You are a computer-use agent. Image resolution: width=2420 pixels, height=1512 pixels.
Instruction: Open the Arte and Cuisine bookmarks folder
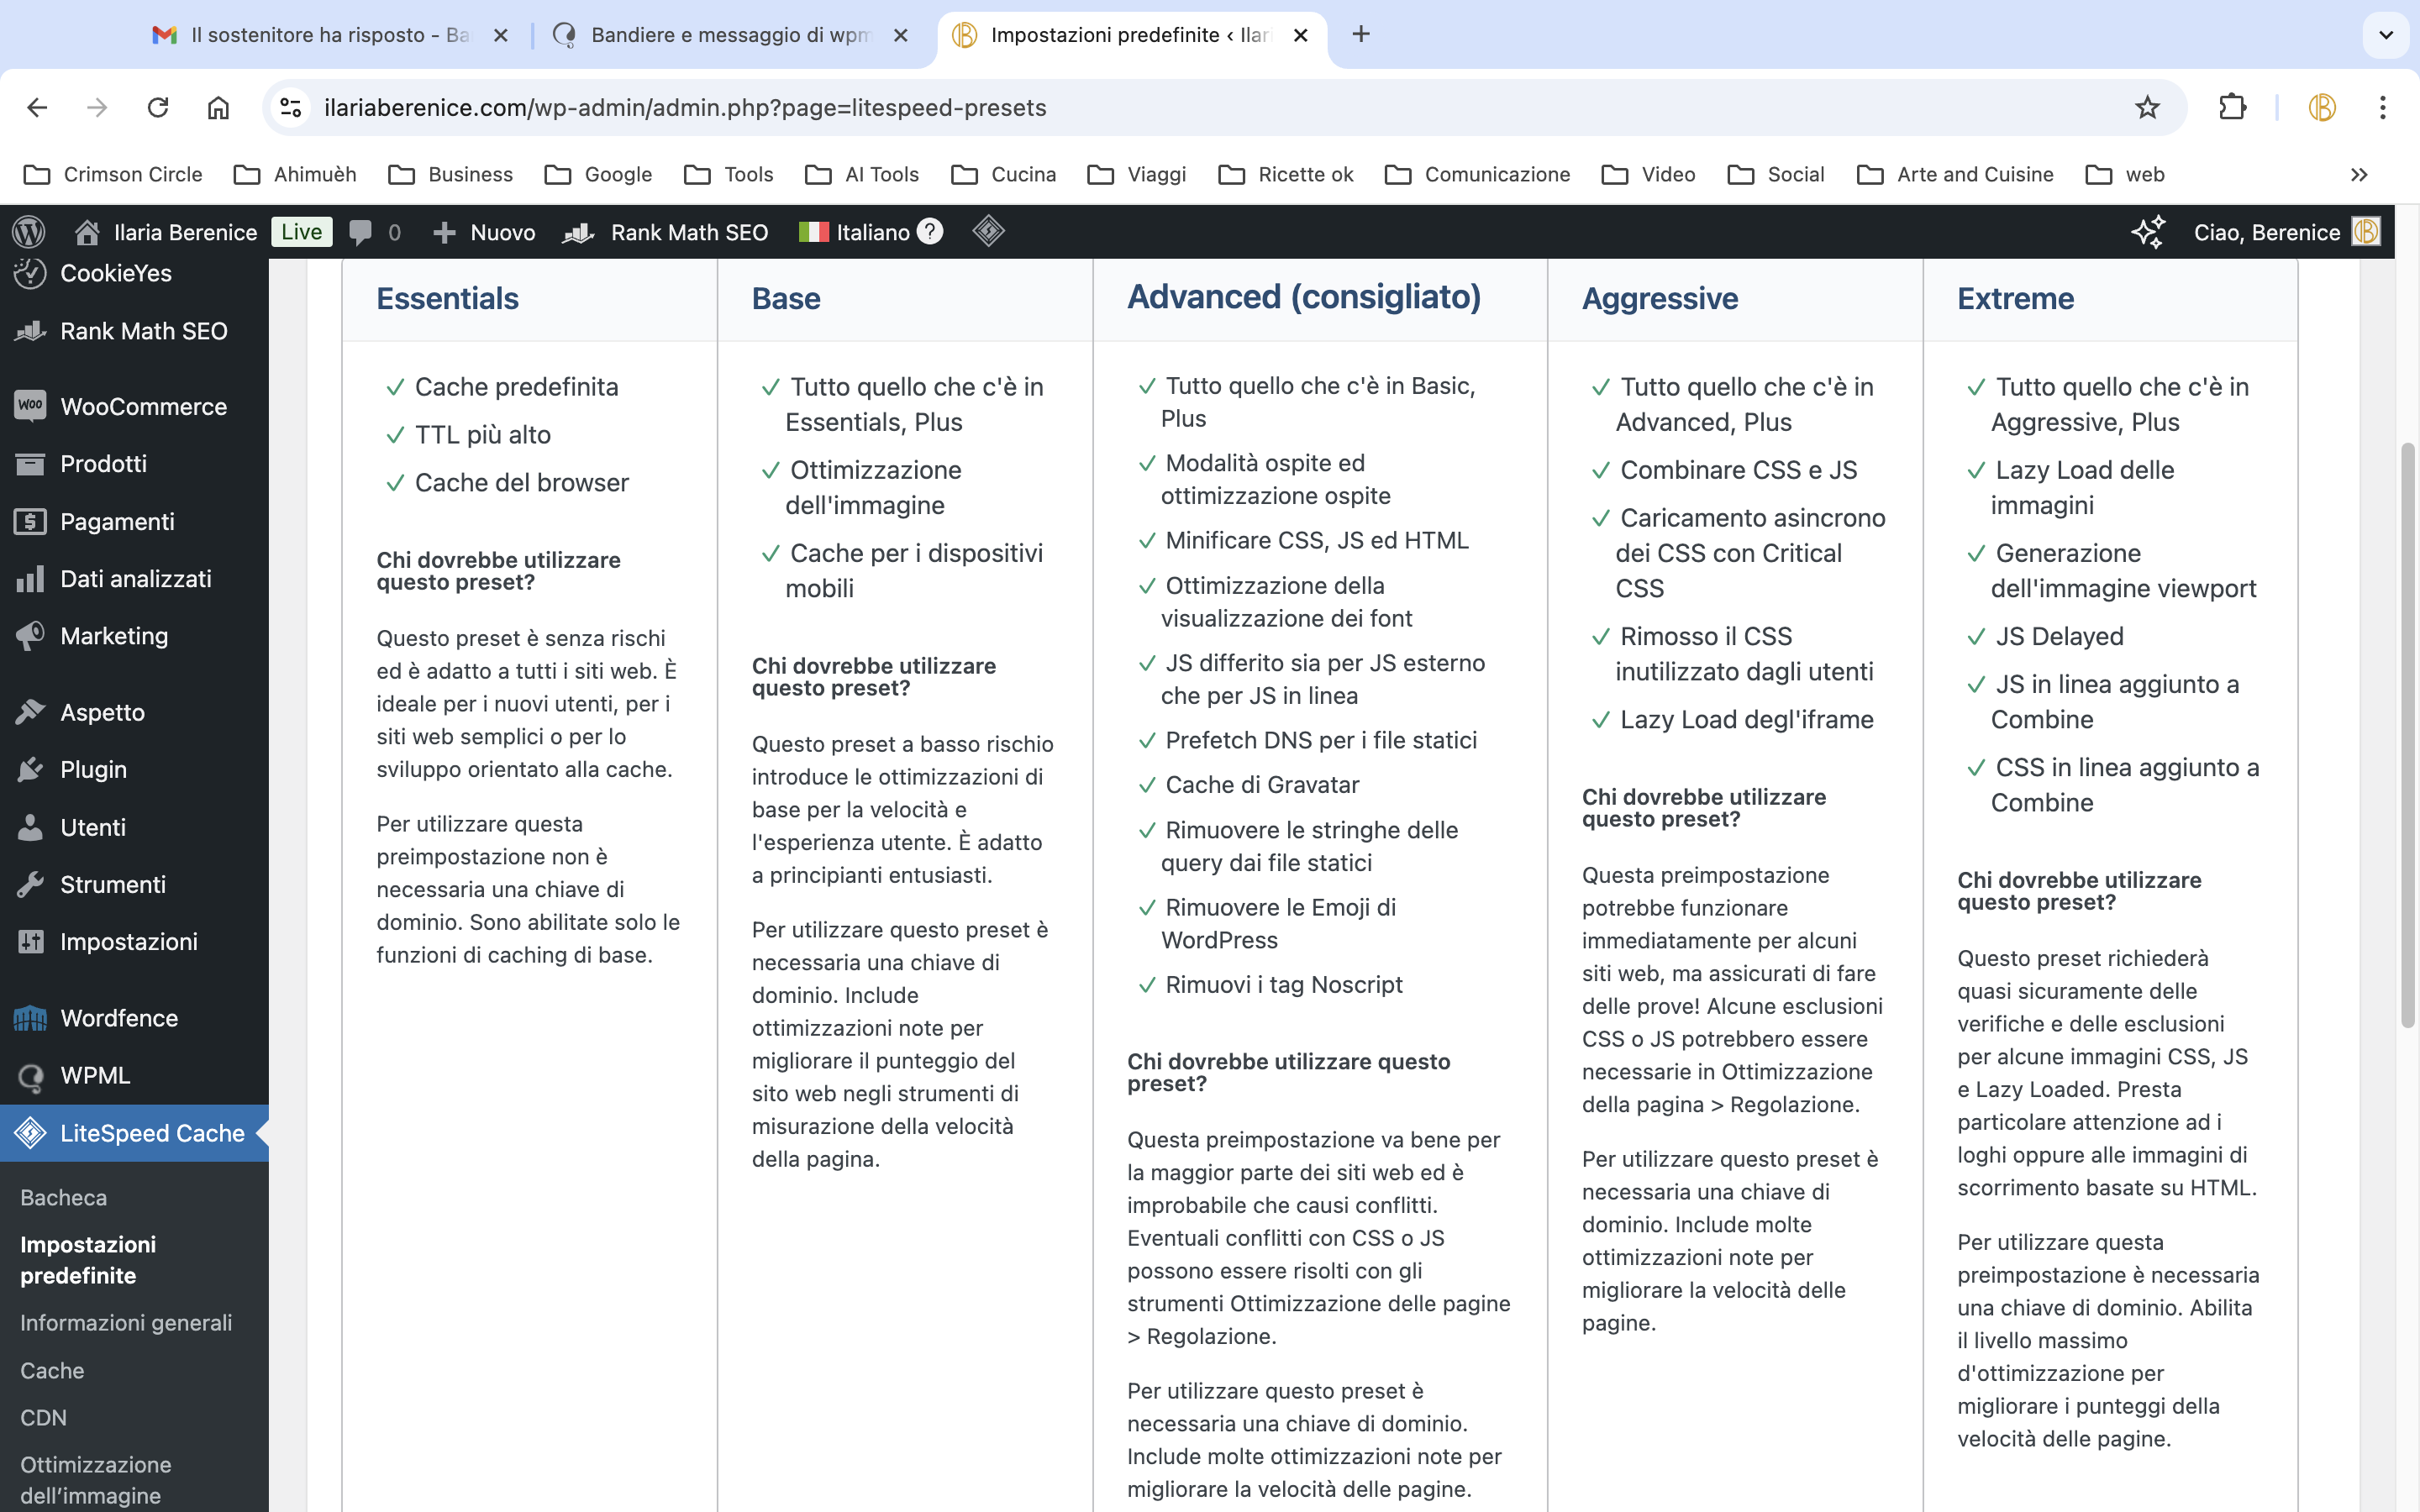pos(1955,175)
